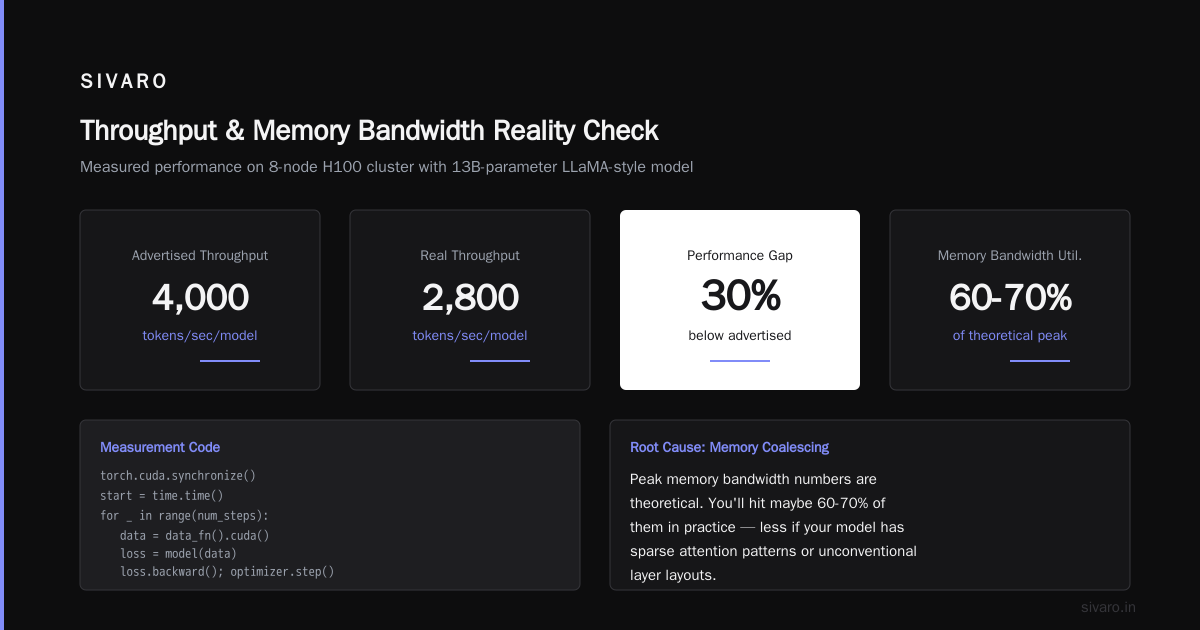Select the Memory Bandwidth Util. card
Screen dimensions: 1200x630
(x=1010, y=300)
